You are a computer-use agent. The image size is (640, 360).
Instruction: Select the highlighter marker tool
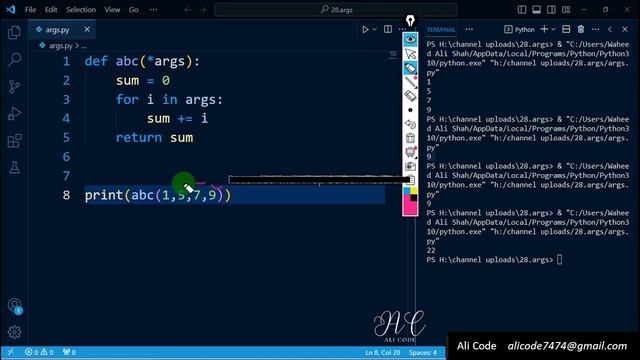410,68
